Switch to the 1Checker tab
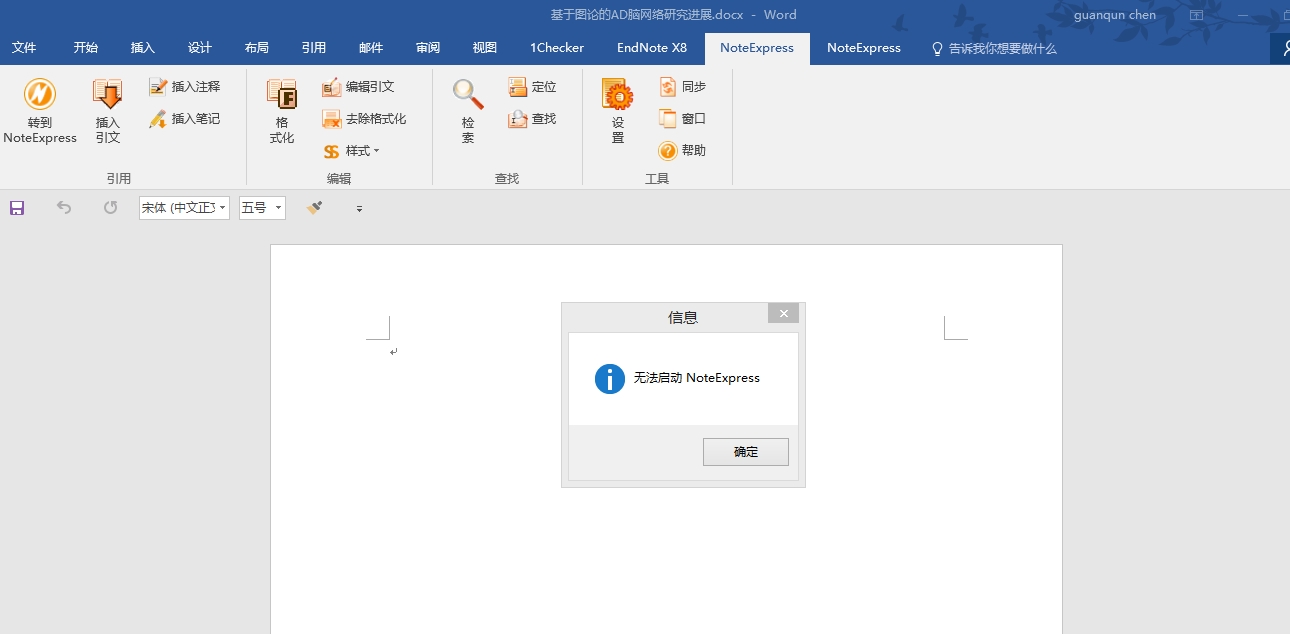Viewport: 1290px width, 634px height. tap(557, 48)
